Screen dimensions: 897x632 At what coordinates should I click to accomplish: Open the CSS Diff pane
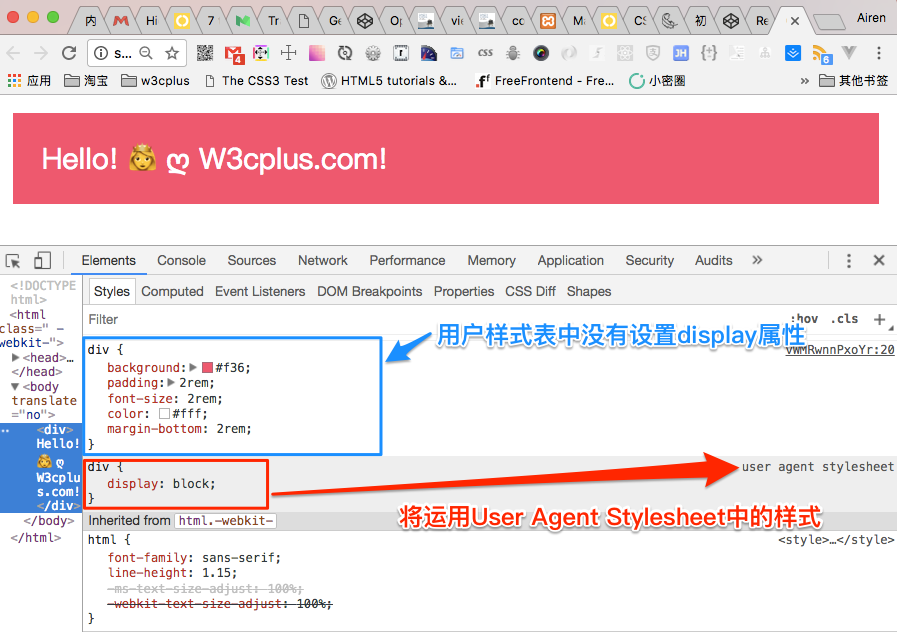(530, 291)
